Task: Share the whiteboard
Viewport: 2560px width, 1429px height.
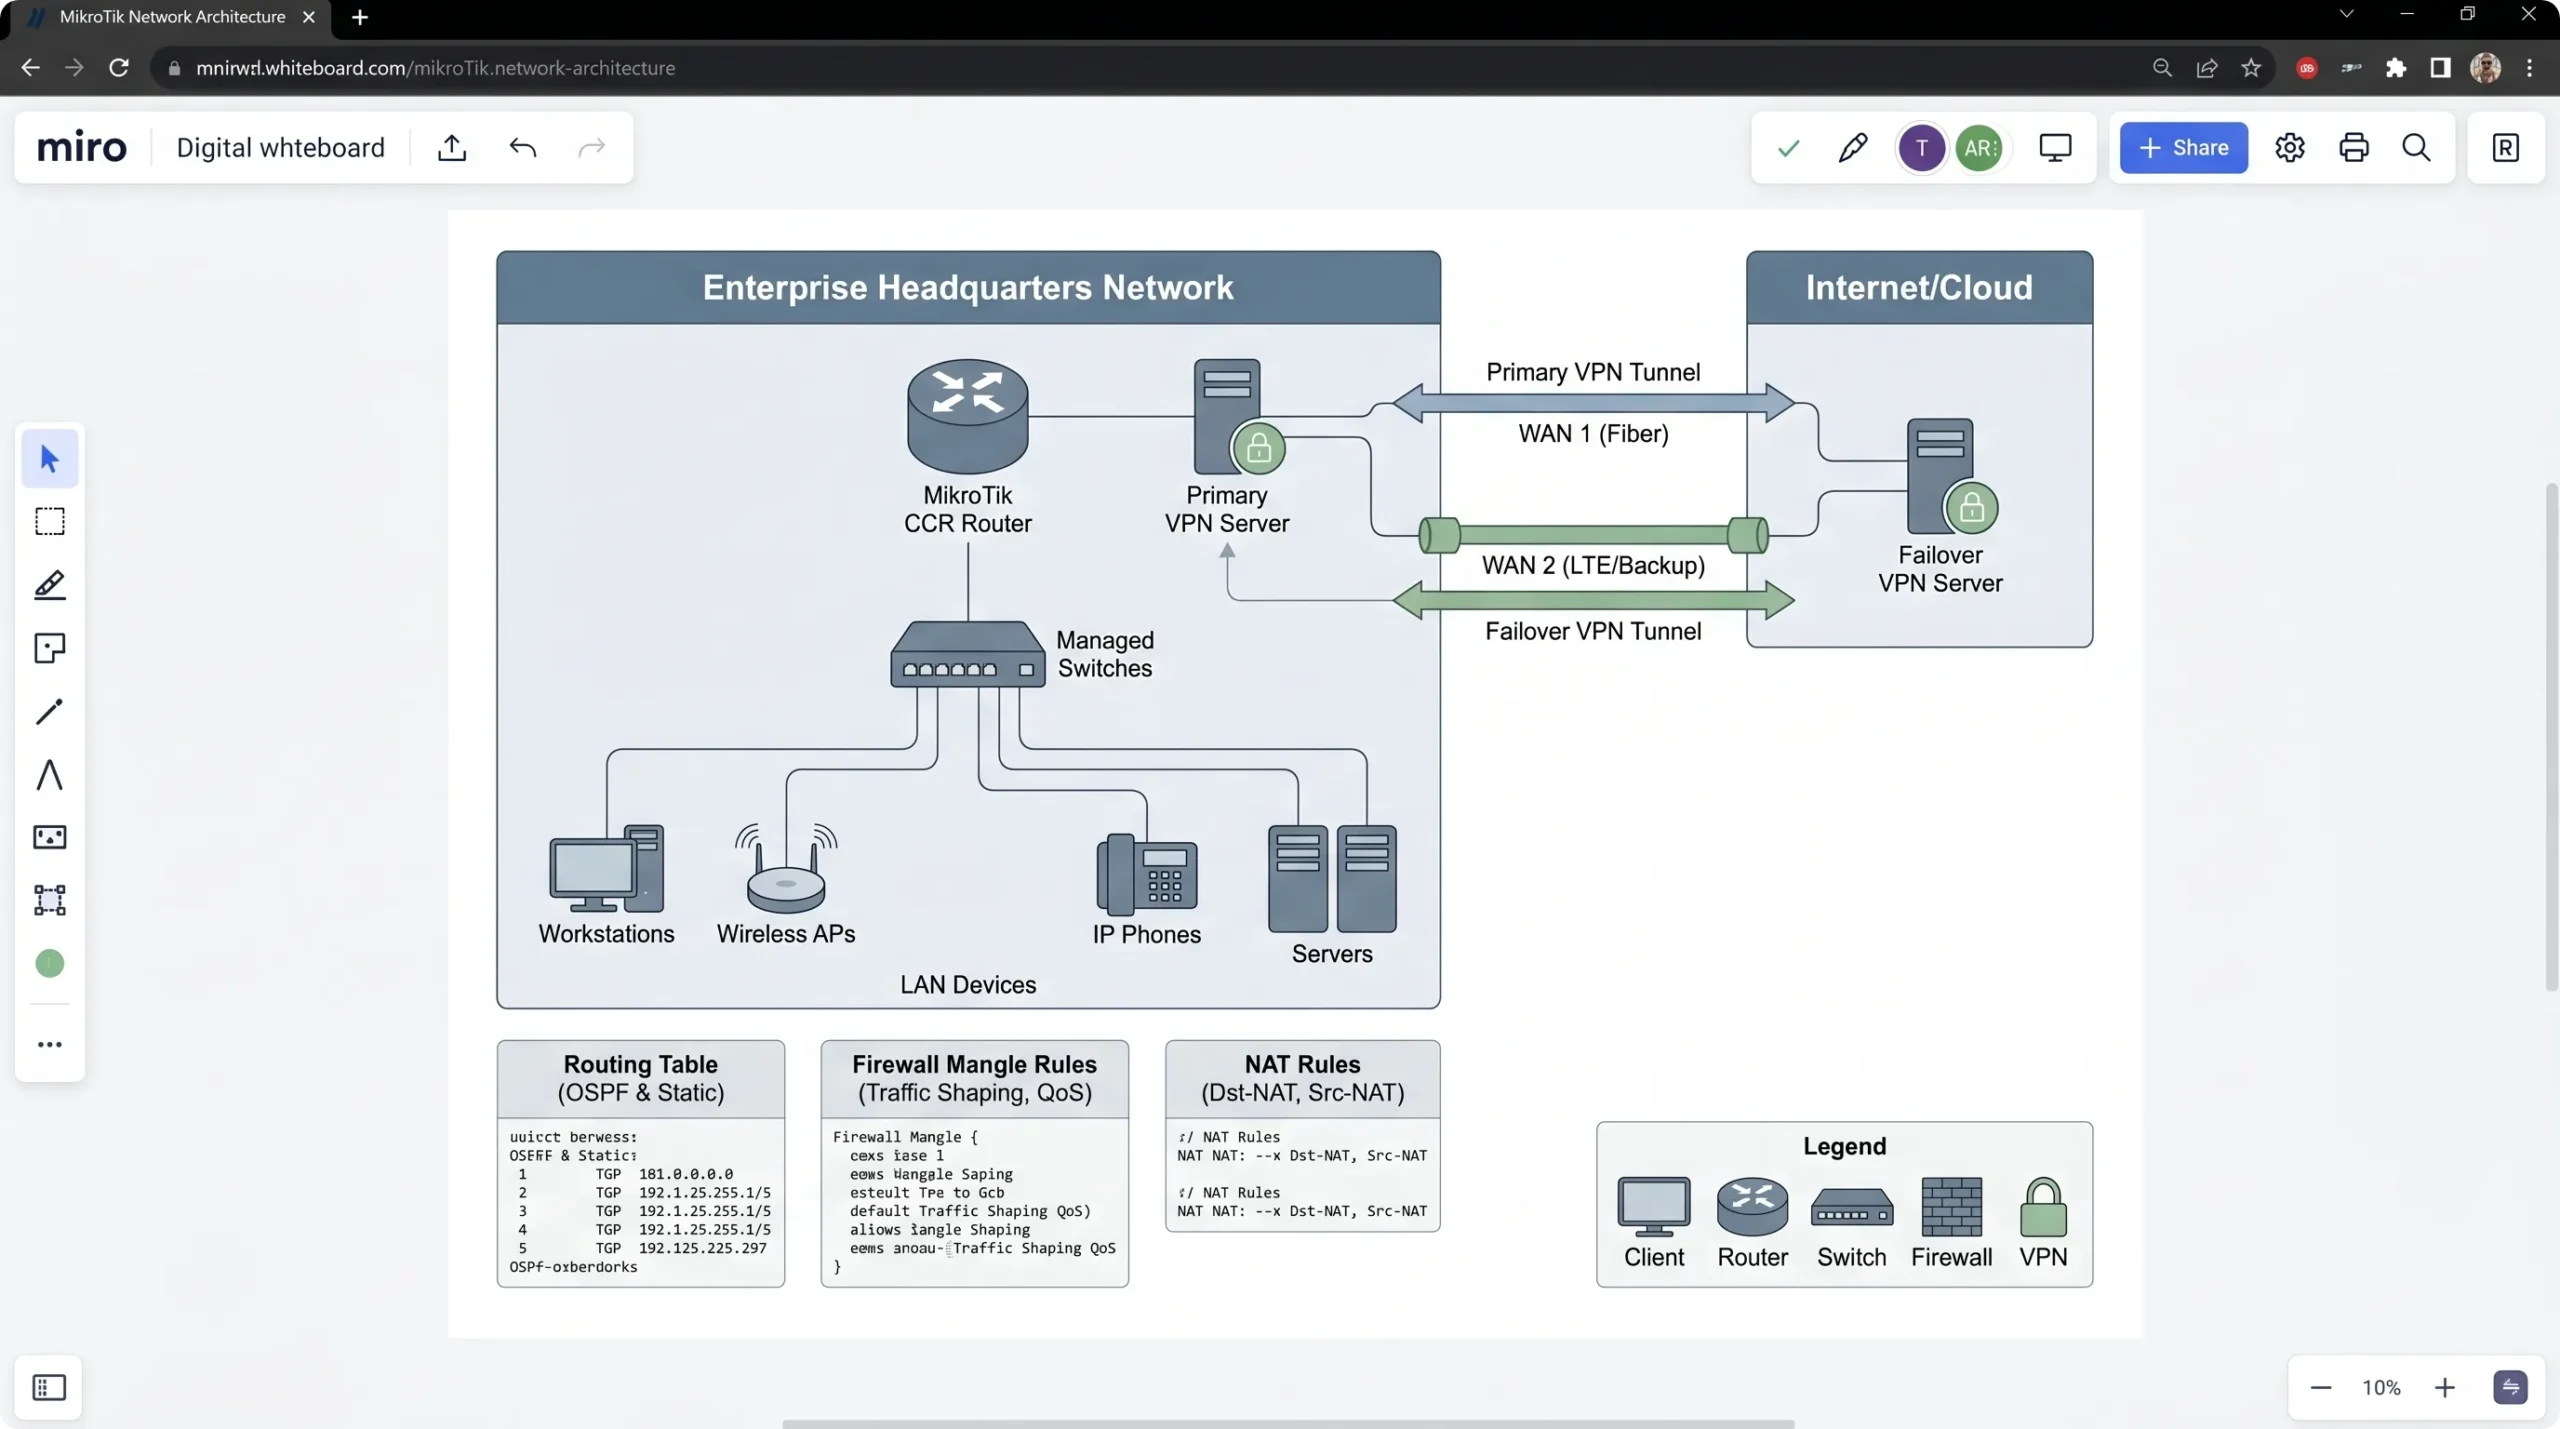Action: click(2183, 148)
